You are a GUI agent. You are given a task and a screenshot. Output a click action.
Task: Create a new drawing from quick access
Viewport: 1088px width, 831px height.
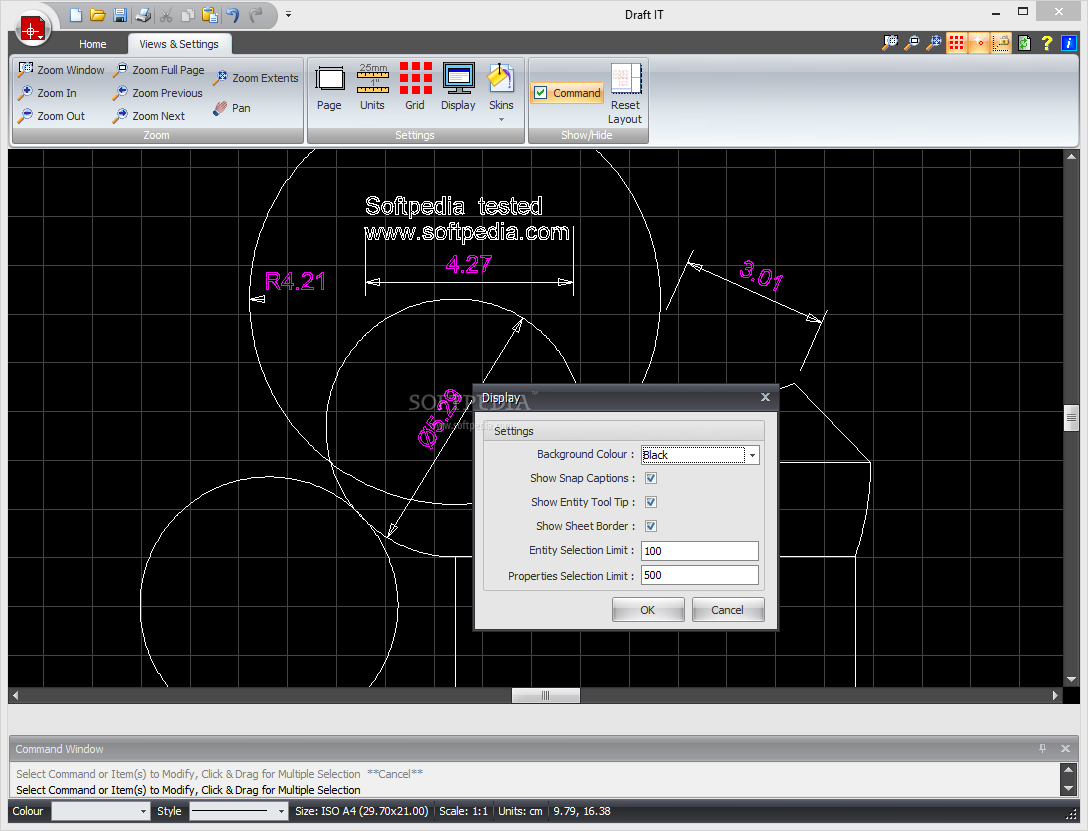tap(76, 15)
